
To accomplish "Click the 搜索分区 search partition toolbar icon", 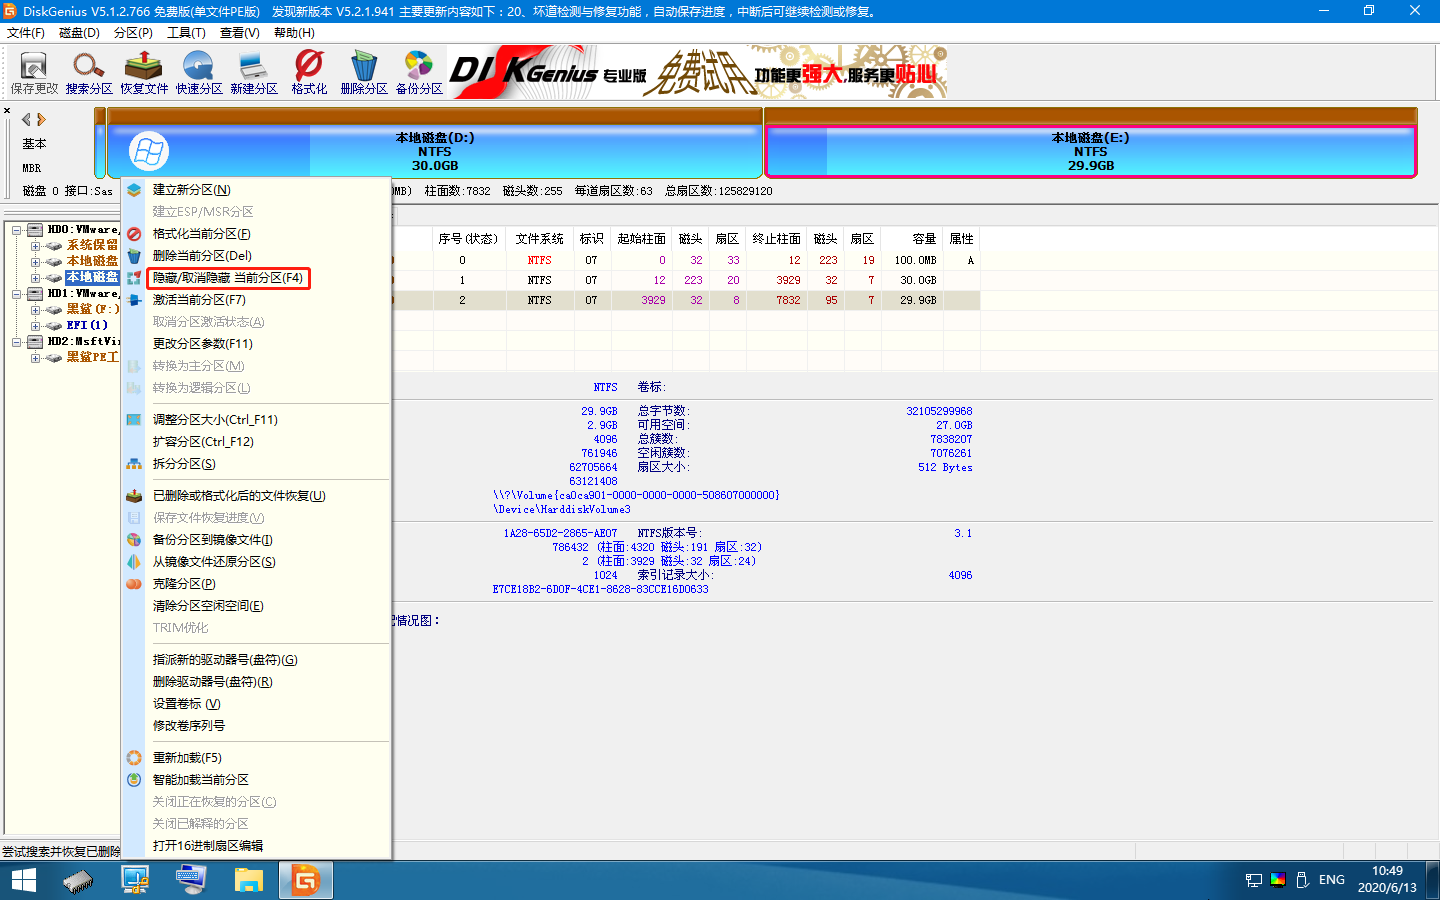I will point(89,72).
